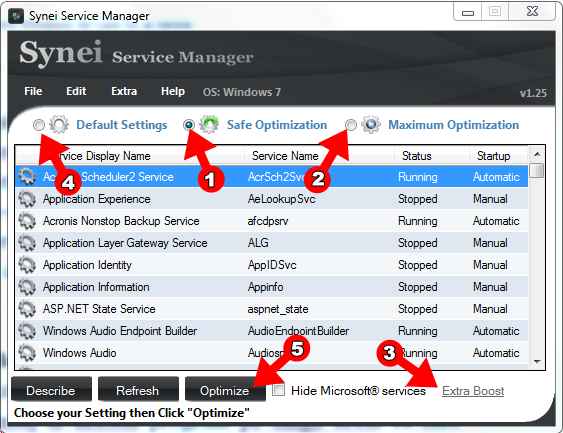Select the Acronis Nonstop Backup Service row
563x433 pixels.
272,221
